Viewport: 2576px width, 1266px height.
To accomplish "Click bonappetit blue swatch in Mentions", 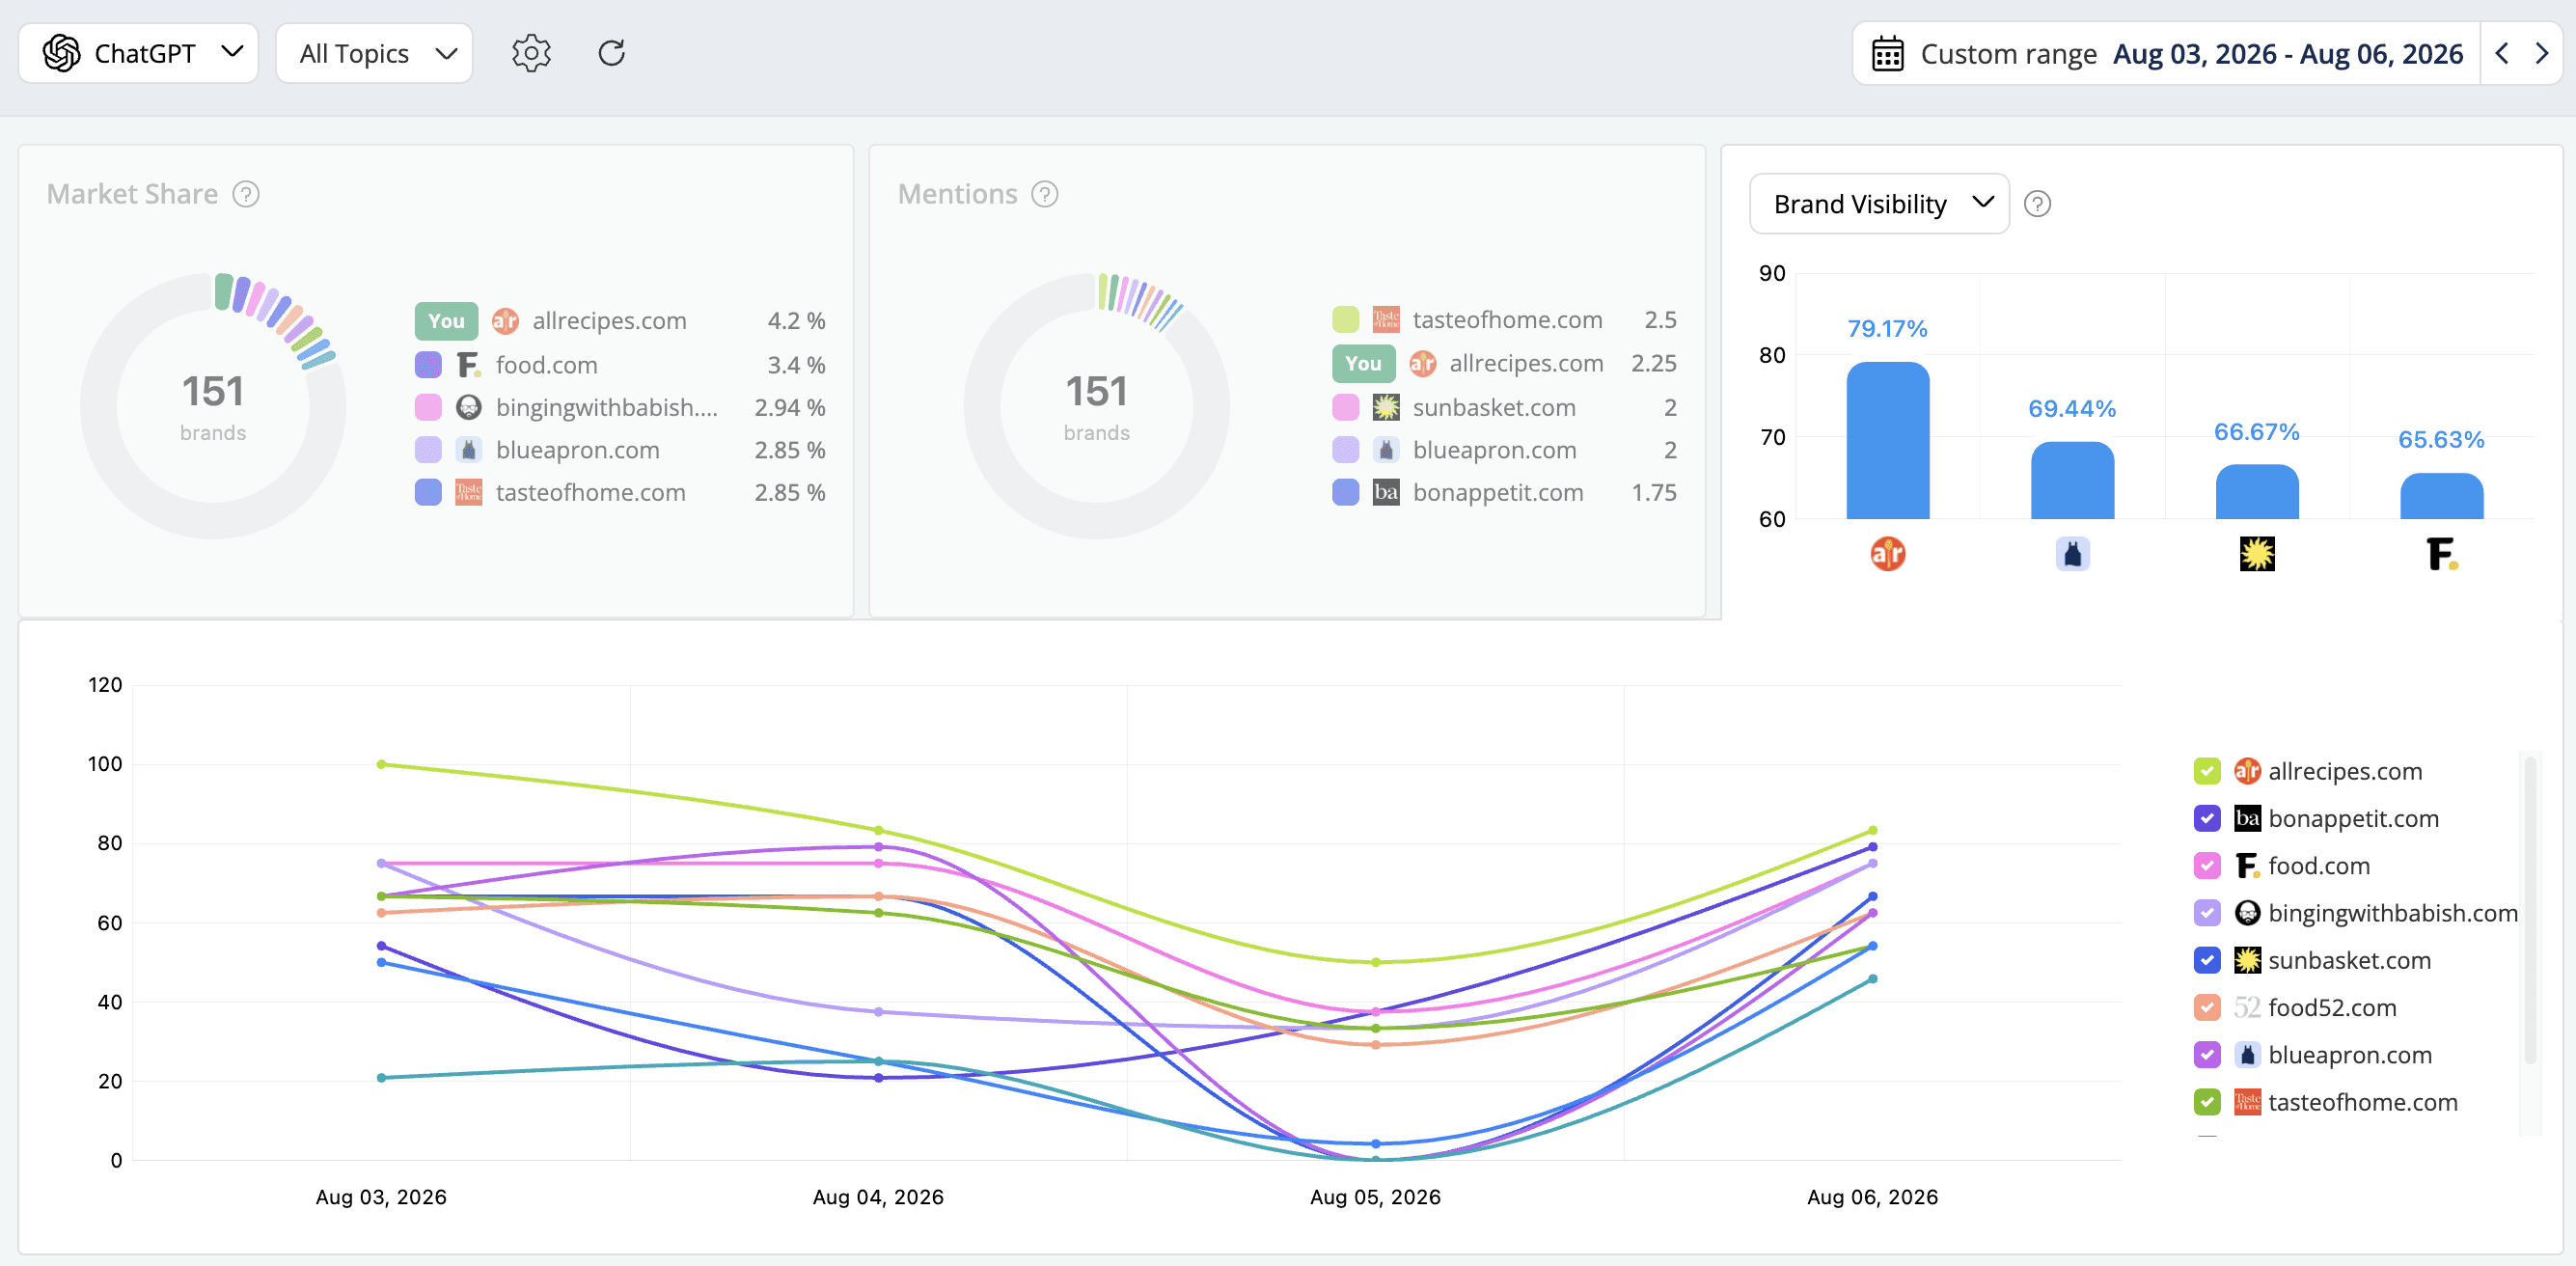I will (x=1345, y=492).
